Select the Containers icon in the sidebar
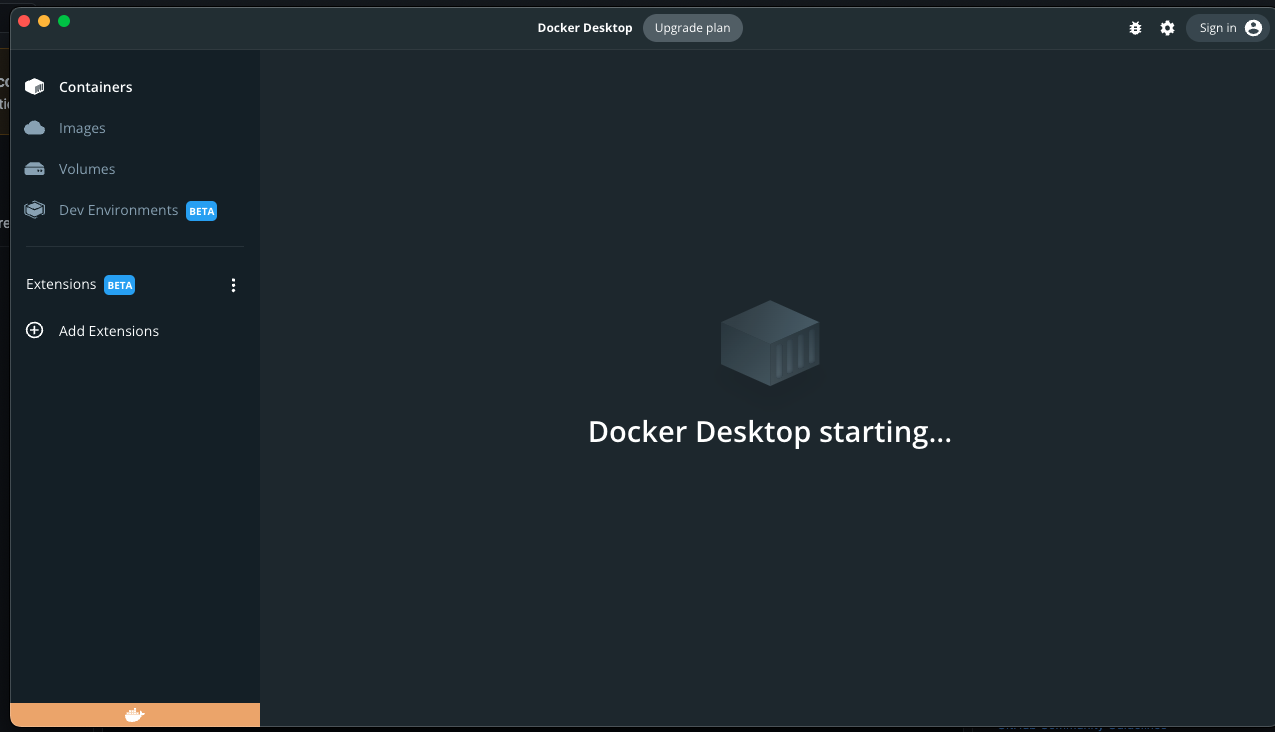 pos(34,86)
